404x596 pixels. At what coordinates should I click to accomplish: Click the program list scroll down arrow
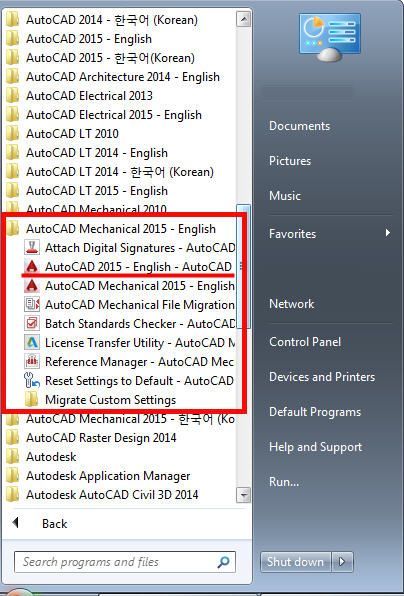(x=243, y=495)
